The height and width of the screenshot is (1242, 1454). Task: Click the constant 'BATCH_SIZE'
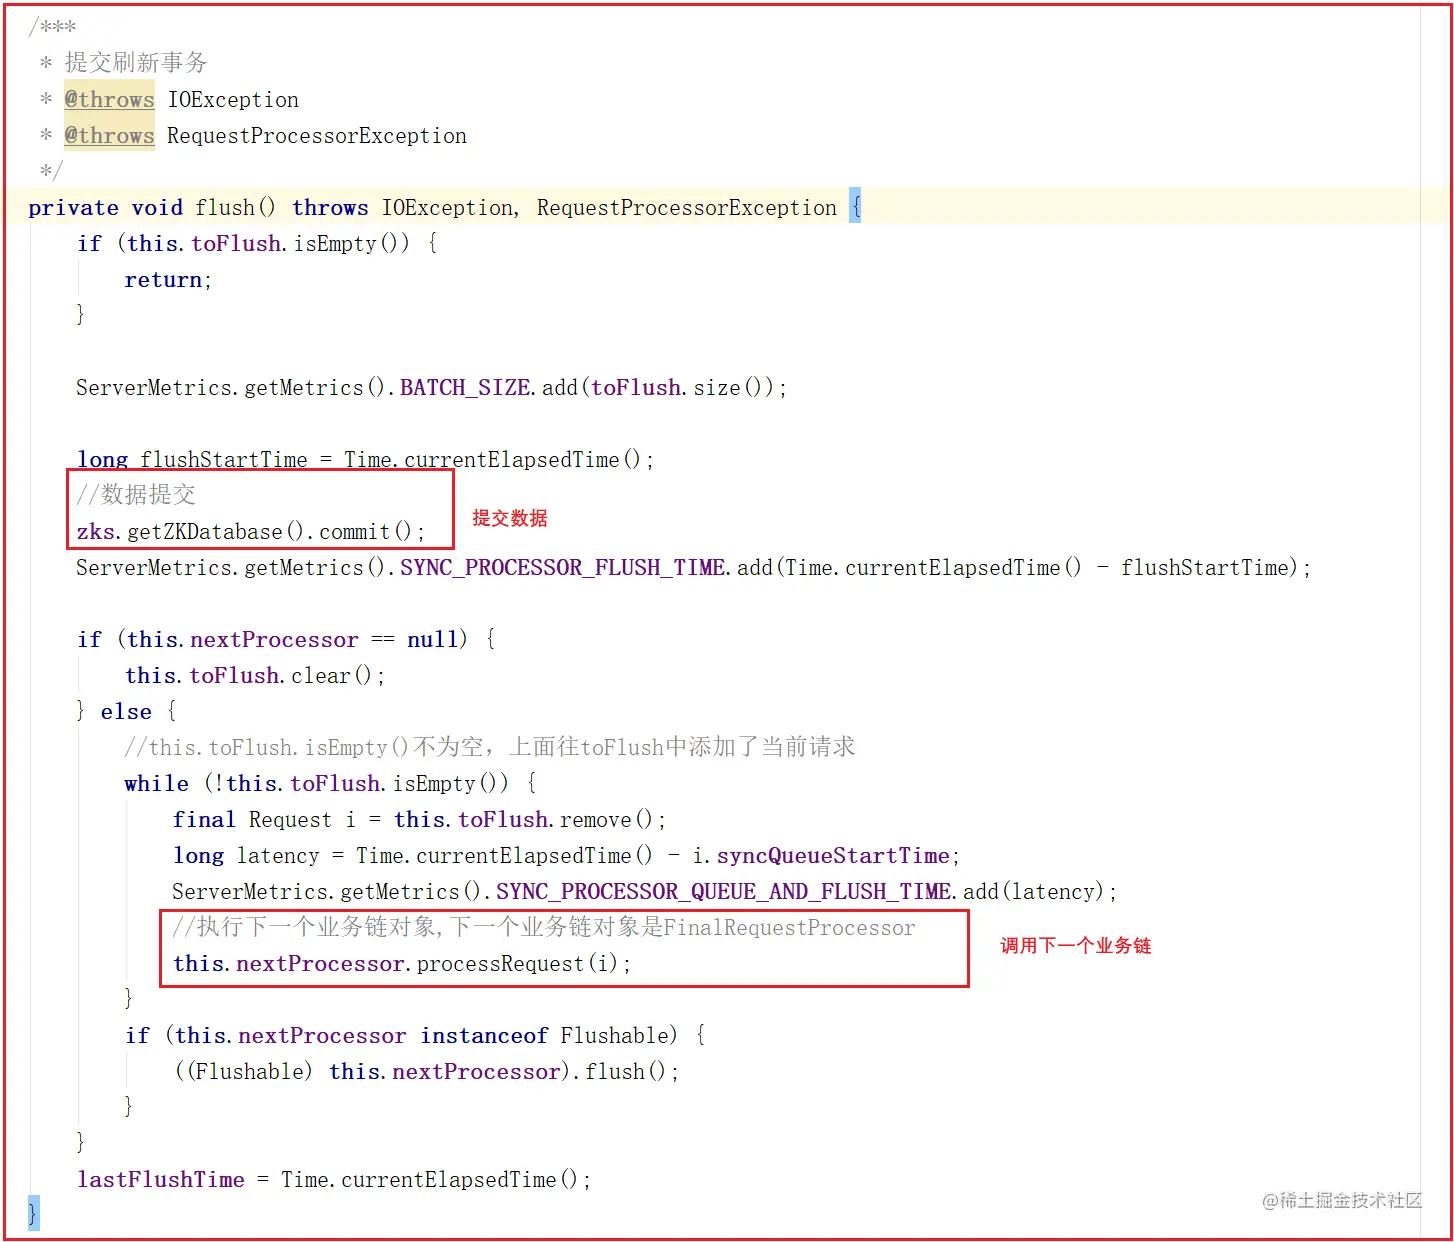click(x=465, y=388)
